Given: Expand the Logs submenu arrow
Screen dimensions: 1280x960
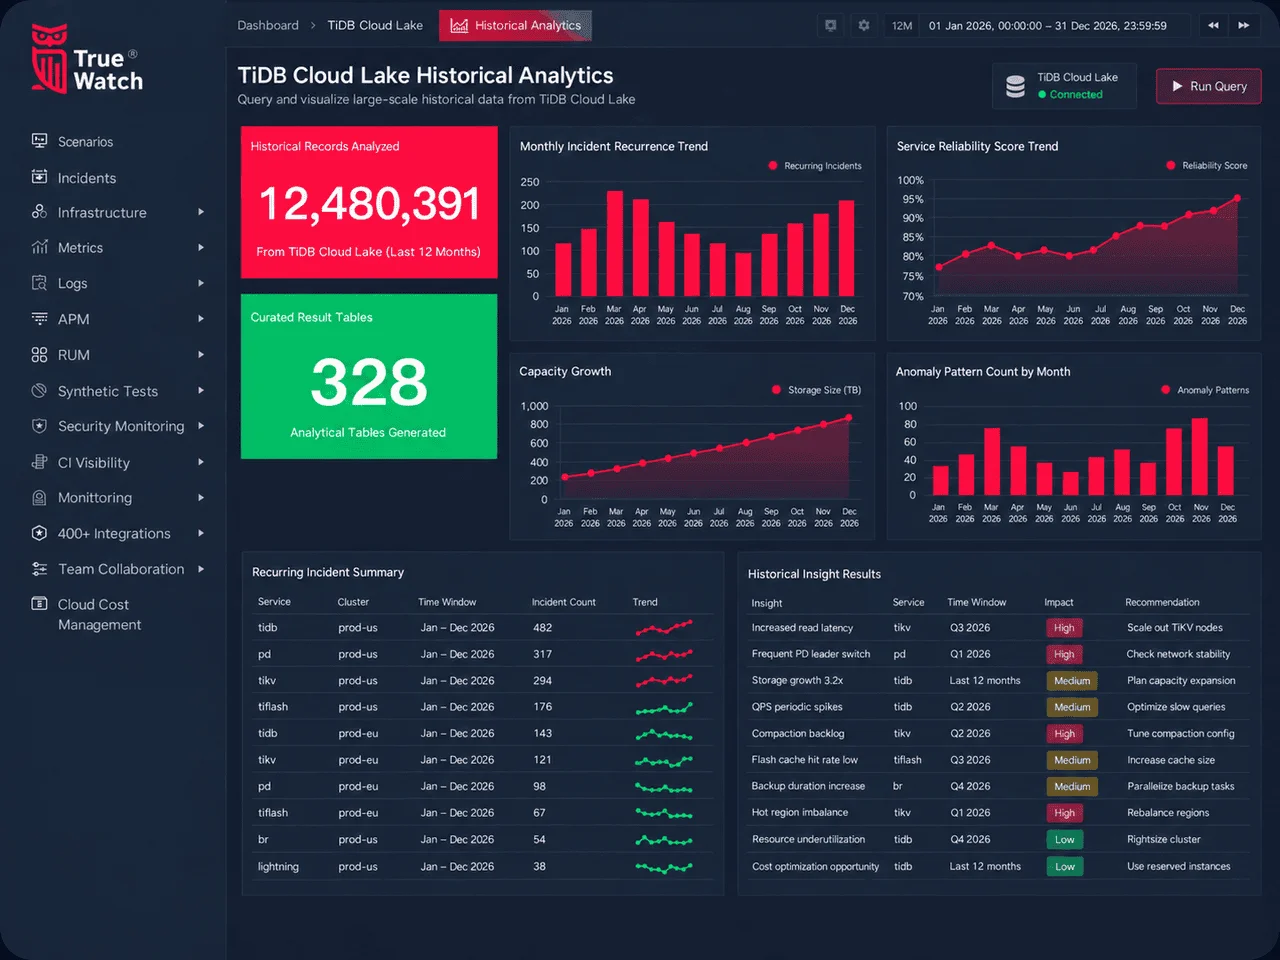Looking at the screenshot, I should 201,283.
